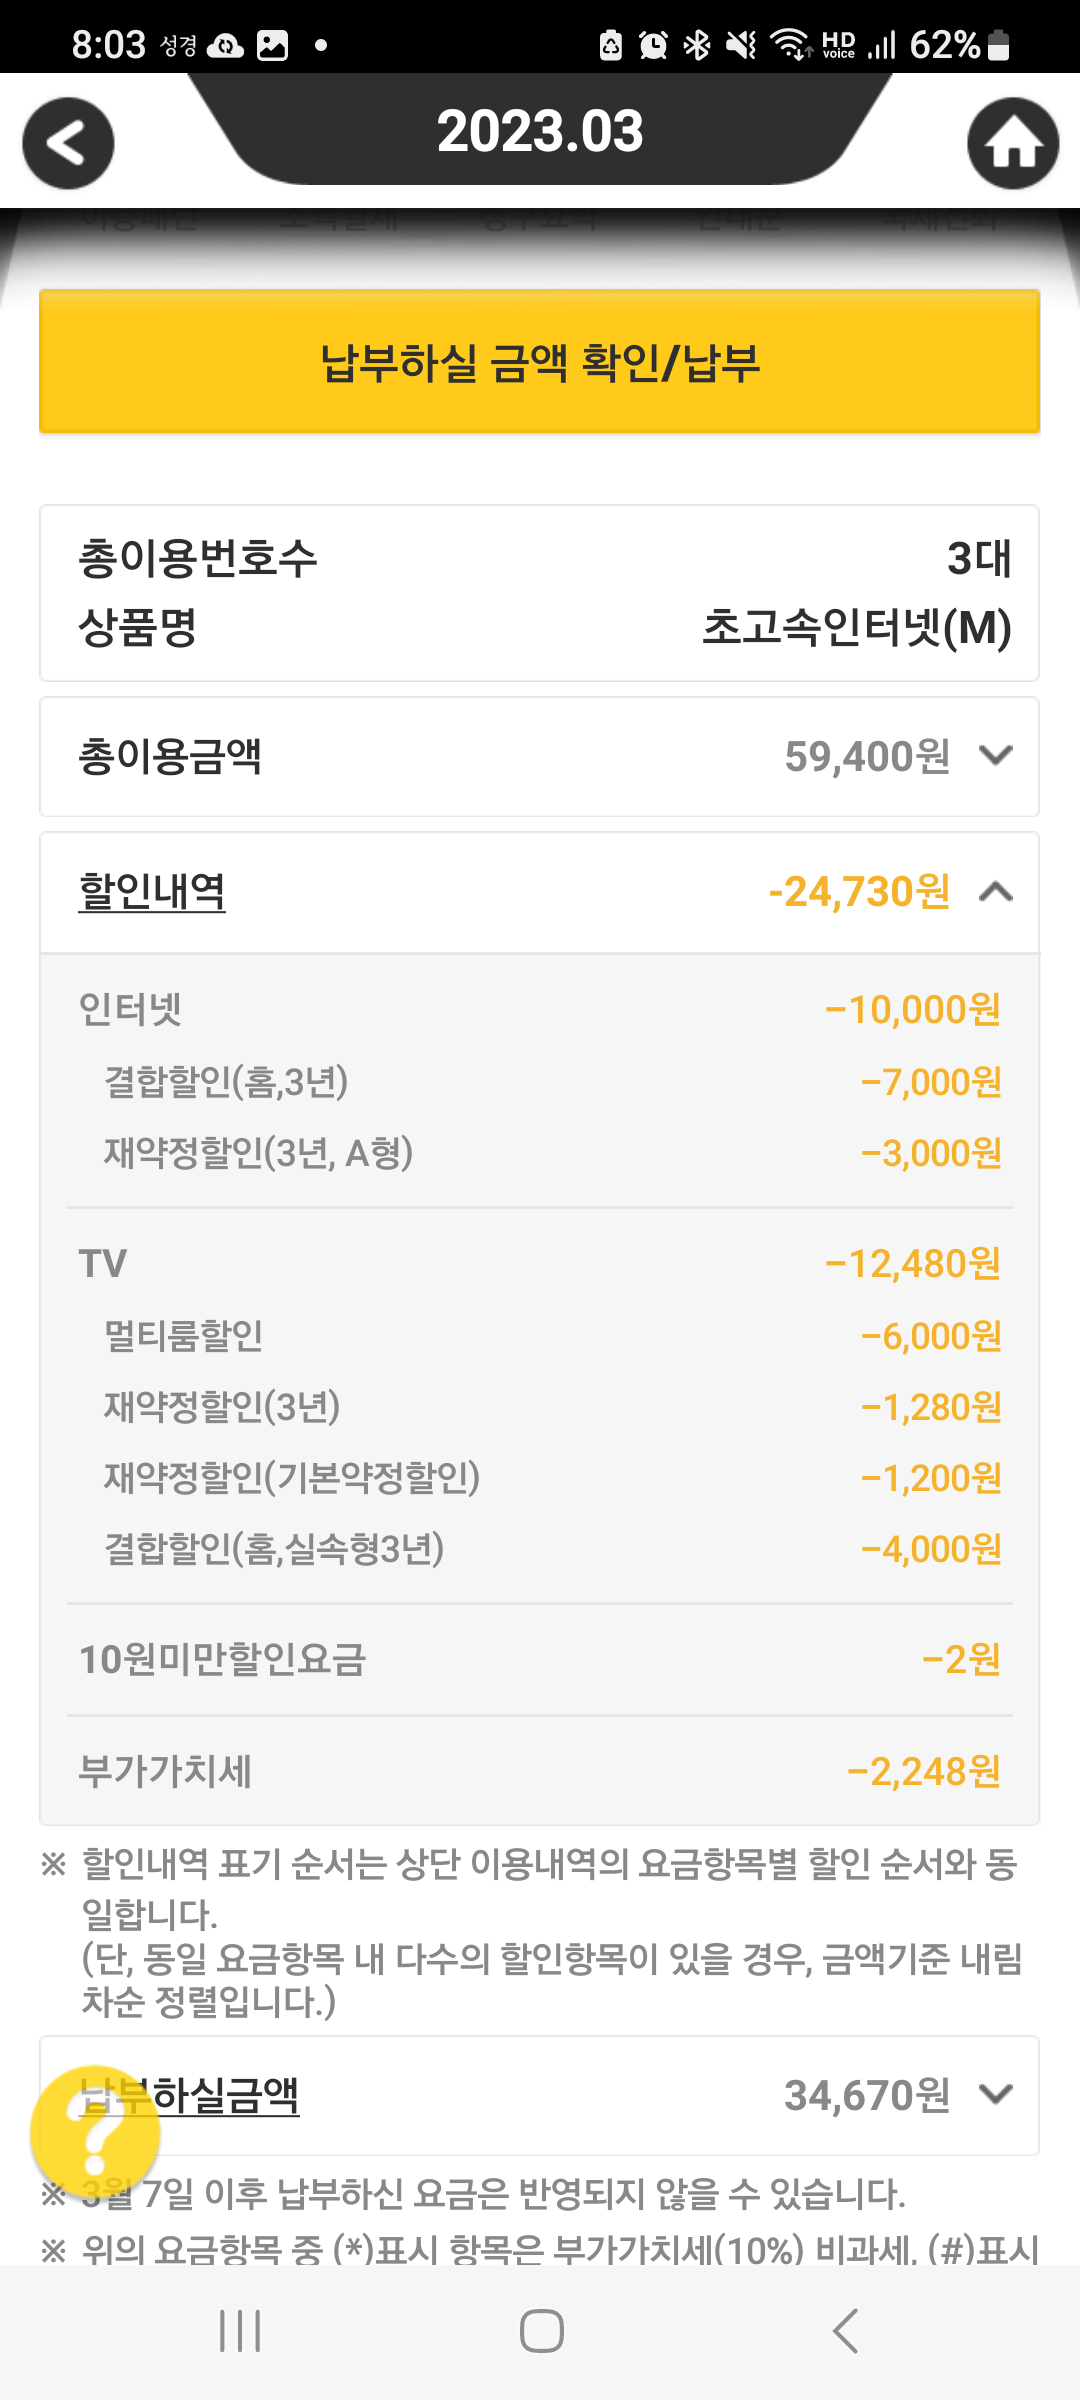Collapse the 할인내역 section chevron
This screenshot has width=1080, height=2400.
[x=996, y=892]
